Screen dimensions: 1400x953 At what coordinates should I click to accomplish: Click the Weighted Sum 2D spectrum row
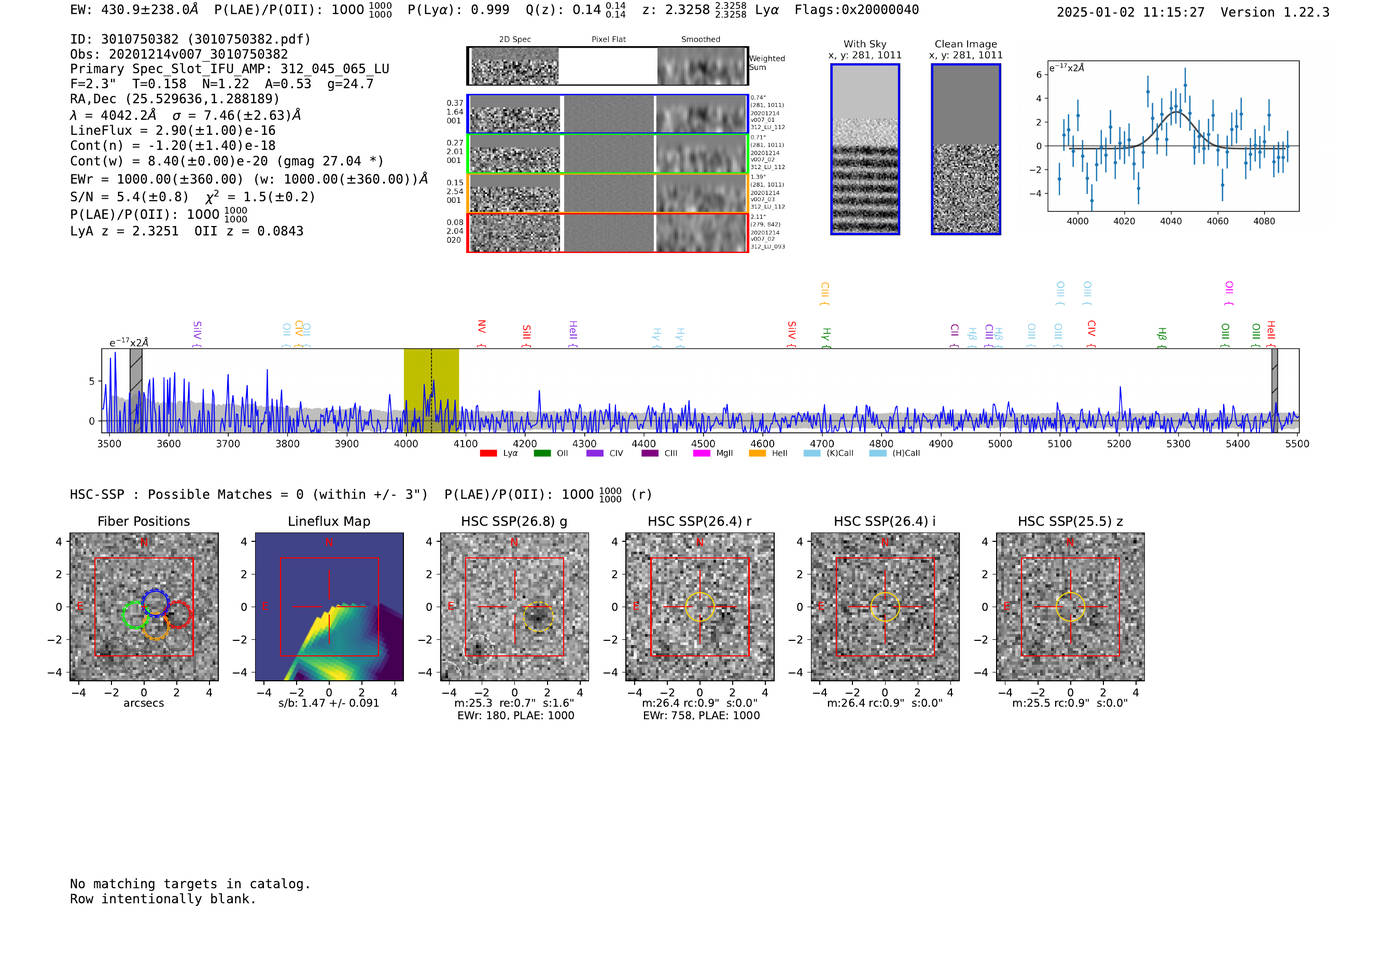click(608, 66)
